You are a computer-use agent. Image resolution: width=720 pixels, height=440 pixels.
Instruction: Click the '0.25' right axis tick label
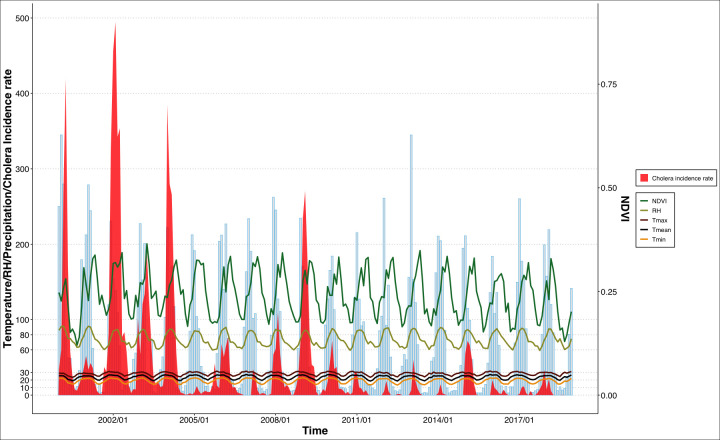(609, 292)
